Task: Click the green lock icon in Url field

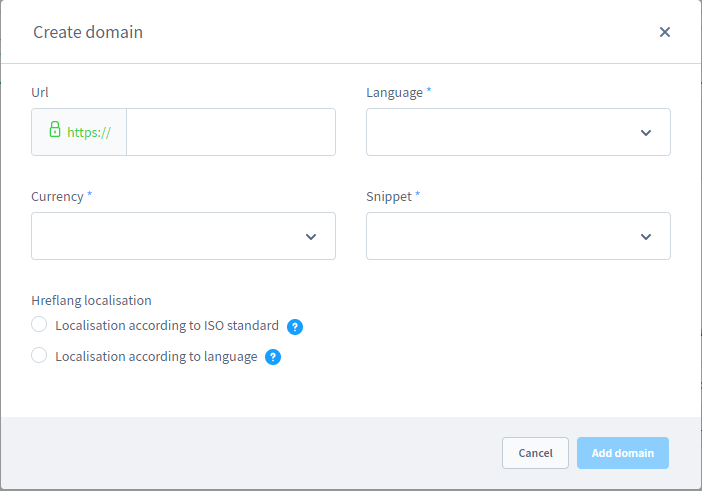Action: pos(55,131)
